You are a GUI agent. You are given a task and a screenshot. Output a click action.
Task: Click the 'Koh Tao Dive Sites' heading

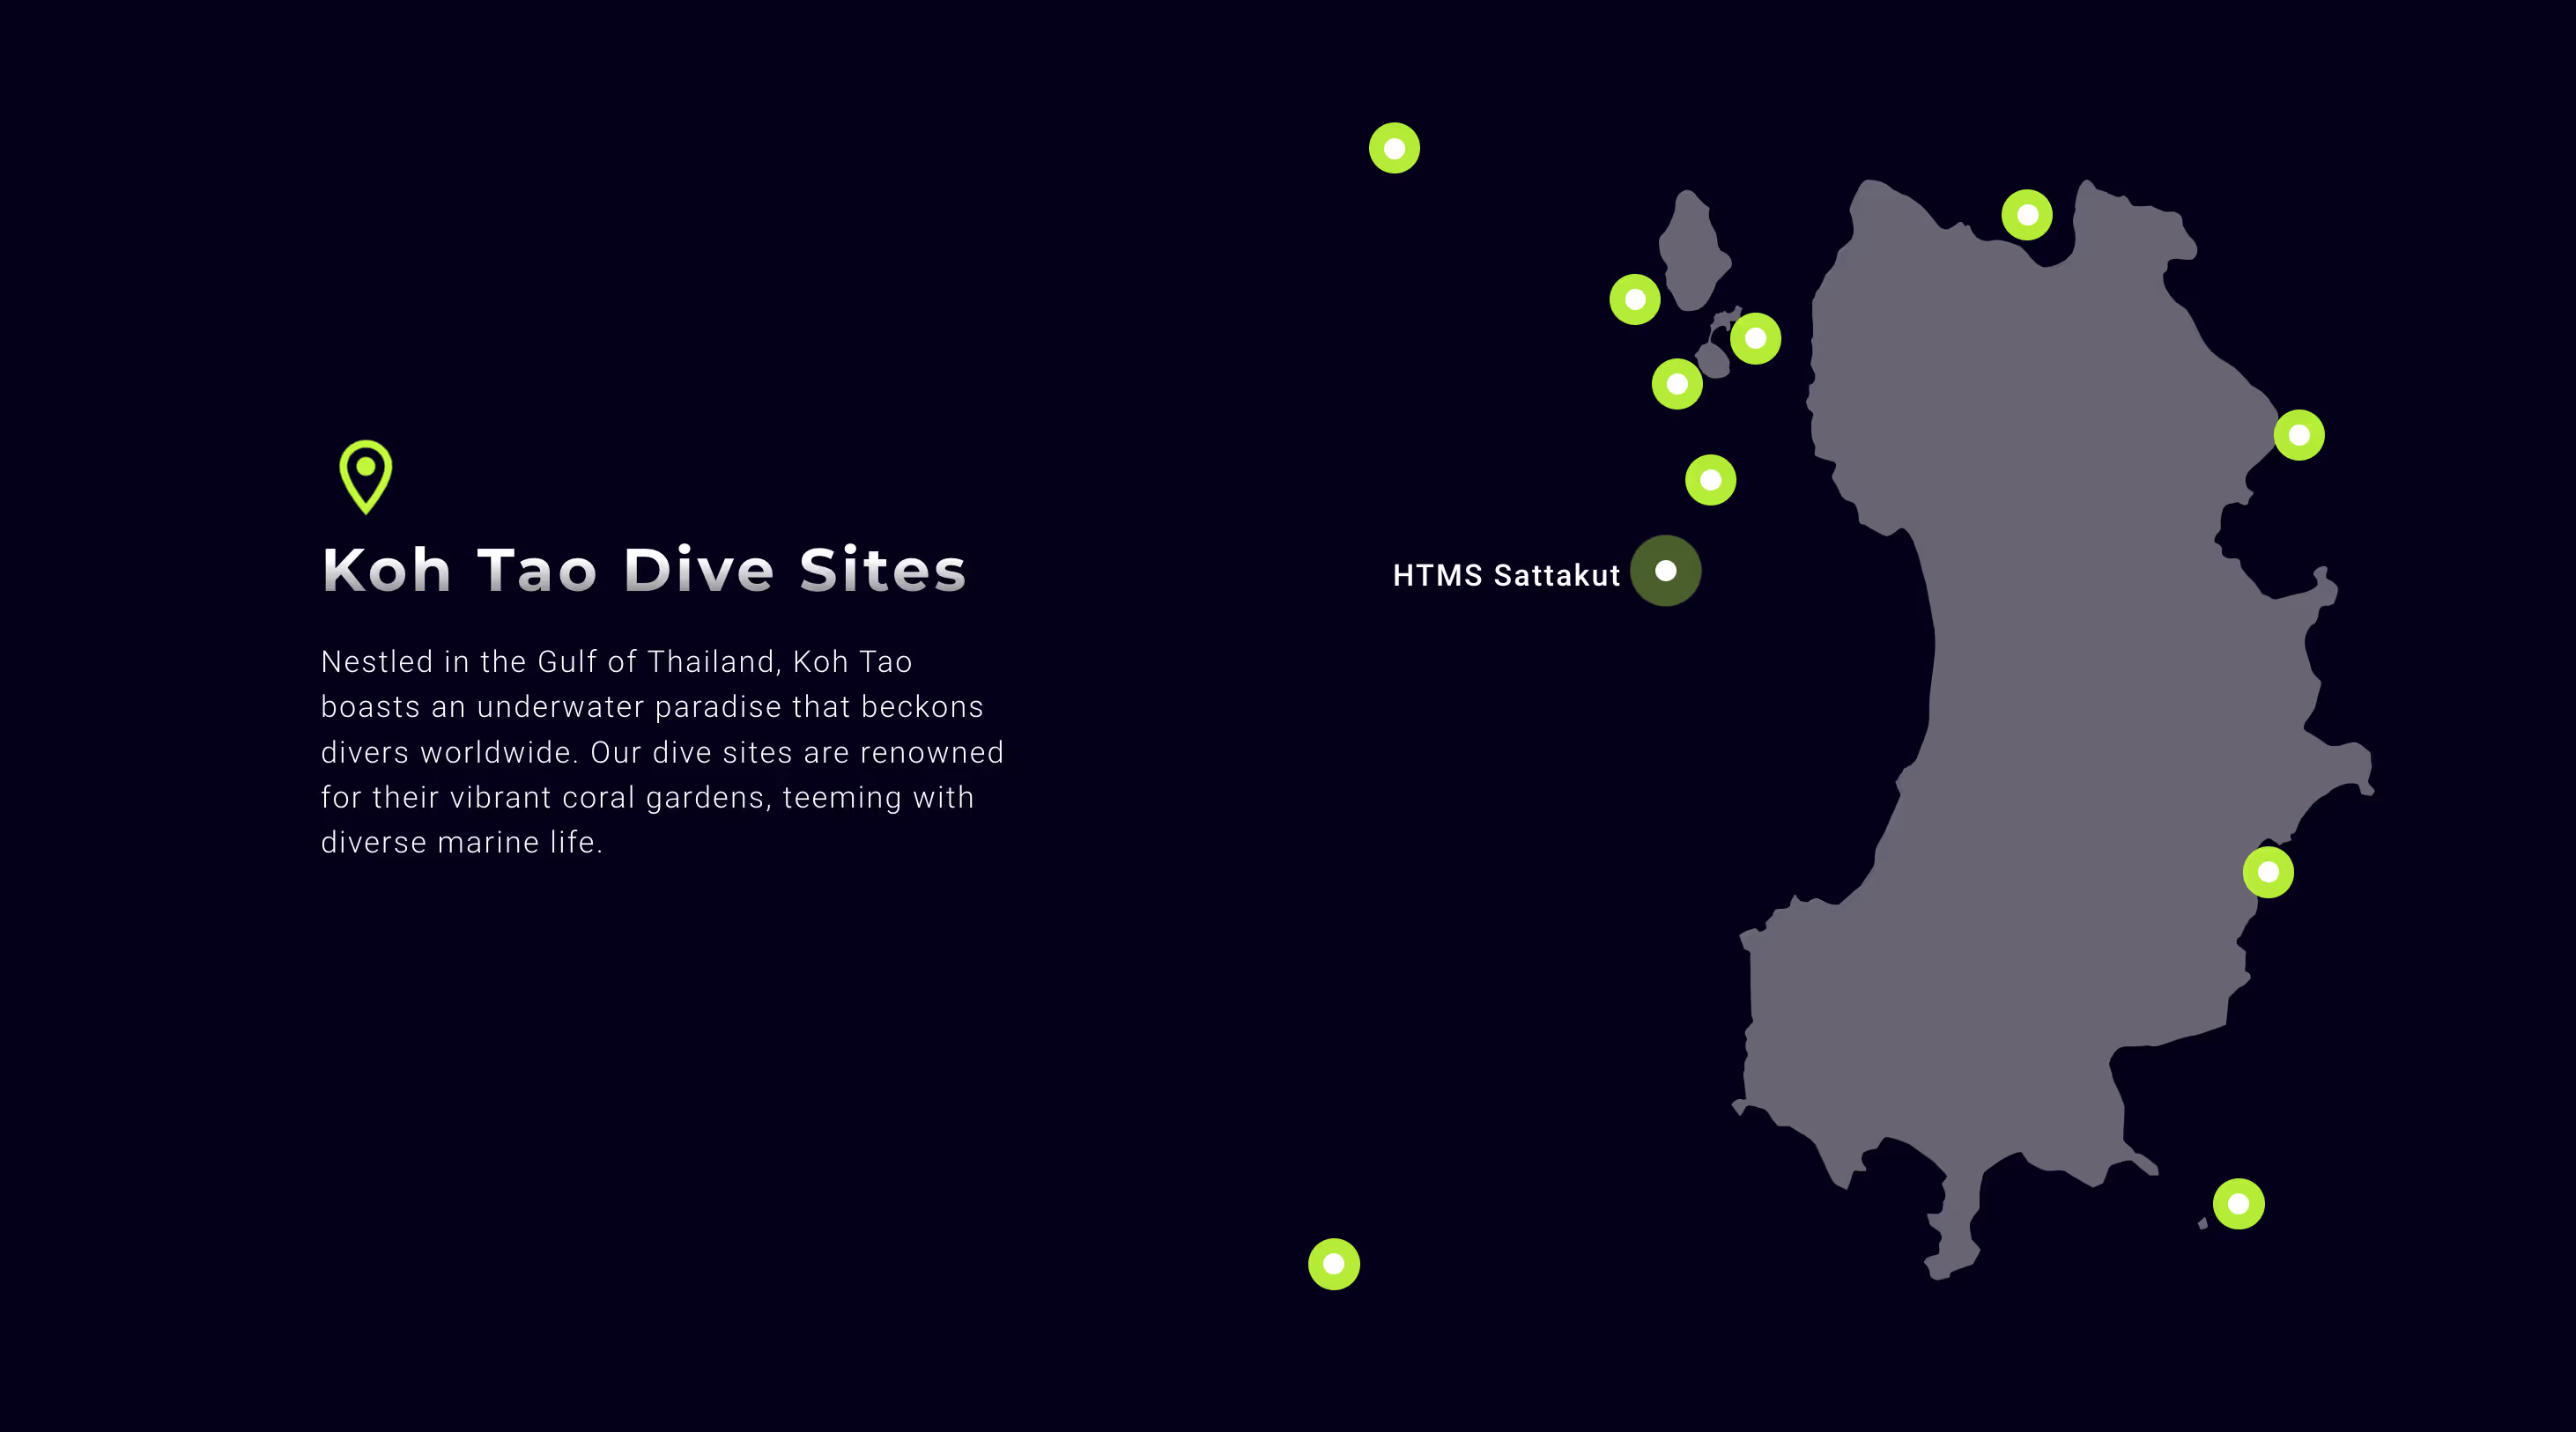644,570
